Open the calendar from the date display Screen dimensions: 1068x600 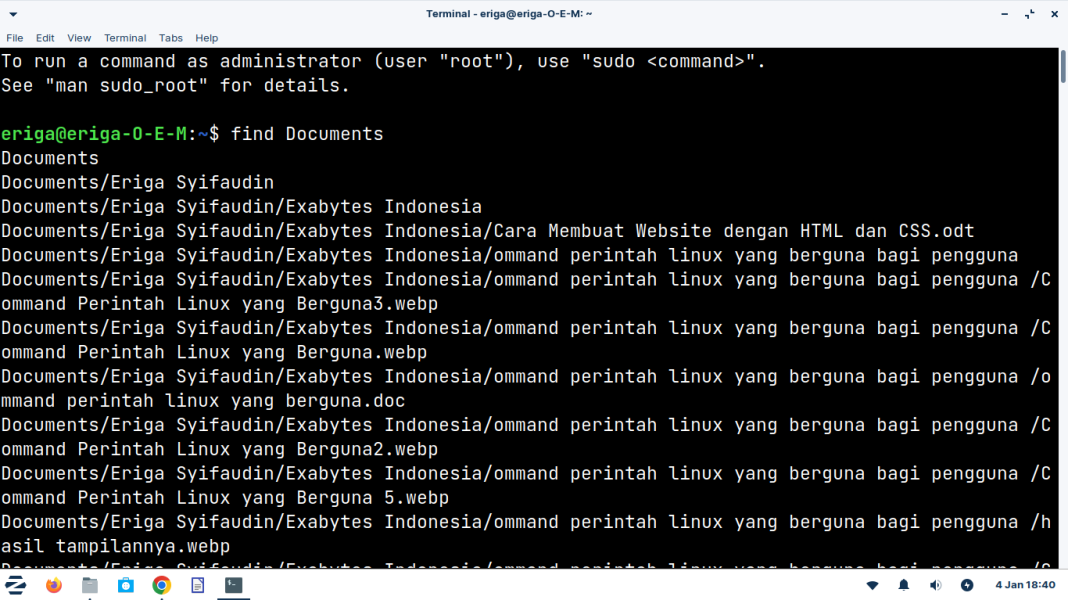[x=1023, y=585]
